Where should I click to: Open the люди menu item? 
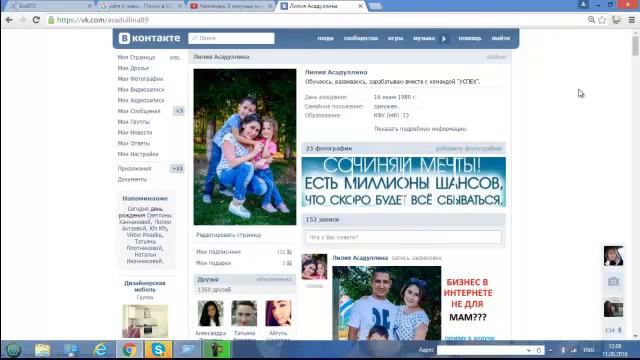(x=325, y=38)
